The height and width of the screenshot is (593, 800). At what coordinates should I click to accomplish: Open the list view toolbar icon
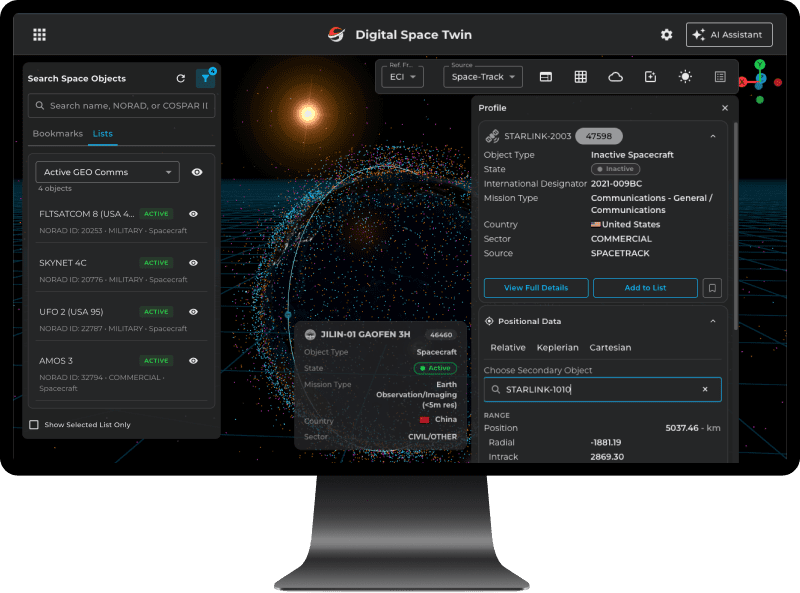tap(720, 77)
